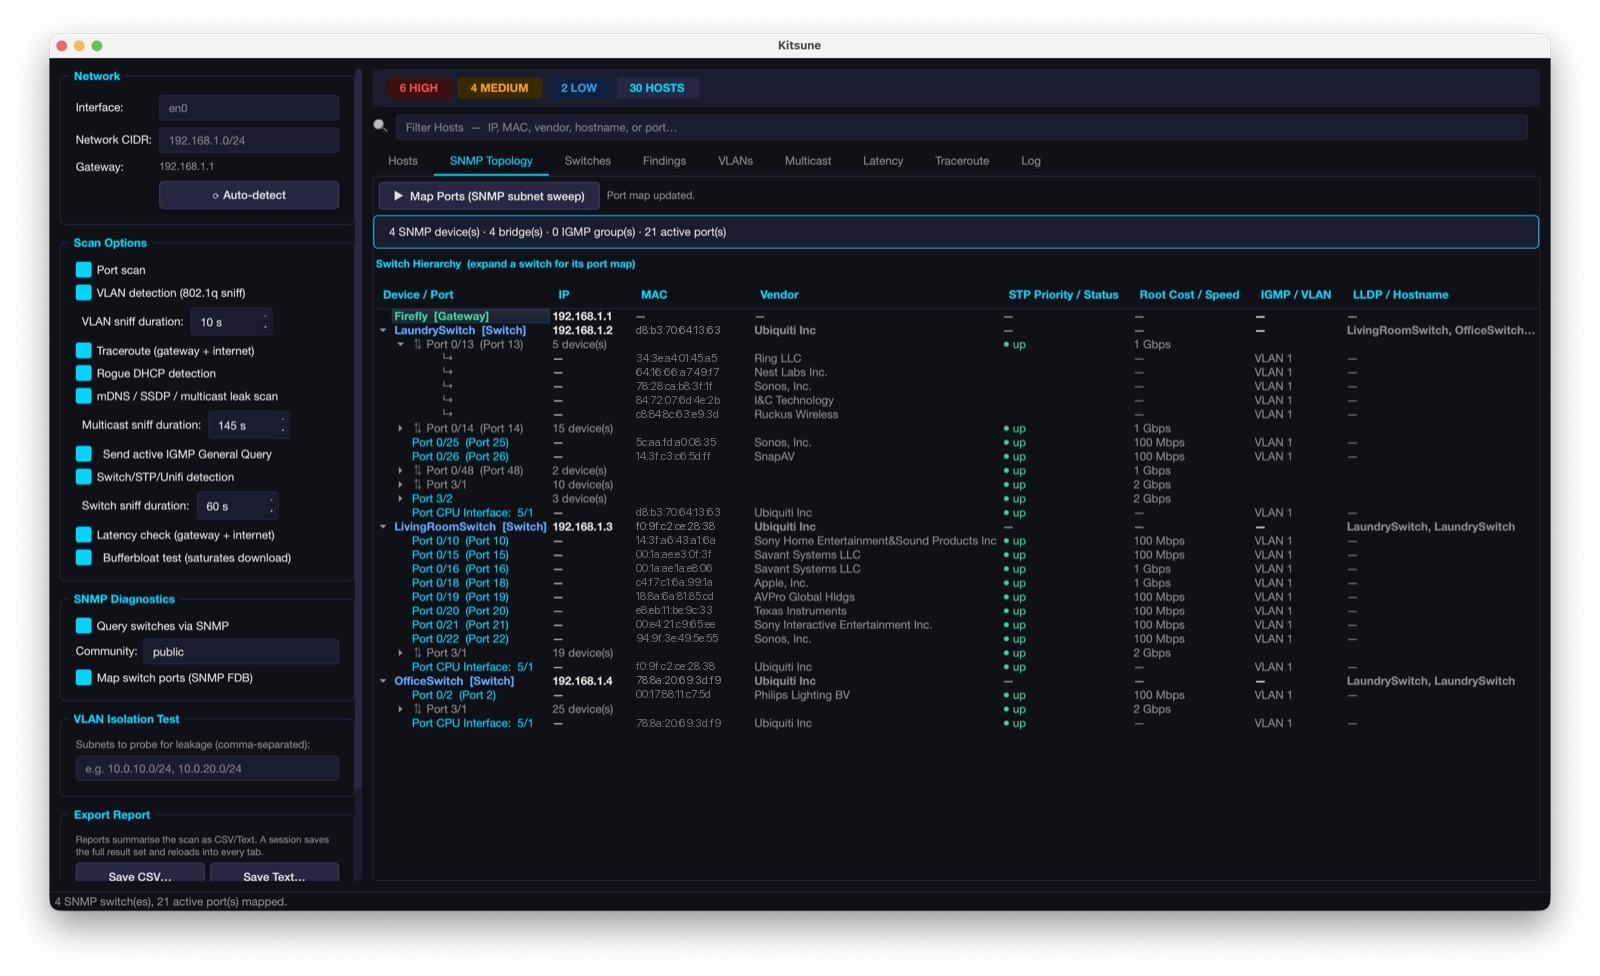1600x976 pixels.
Task: Expand OfficeSwitch Port 3/1 with 25 devices
Action: [x=401, y=709]
